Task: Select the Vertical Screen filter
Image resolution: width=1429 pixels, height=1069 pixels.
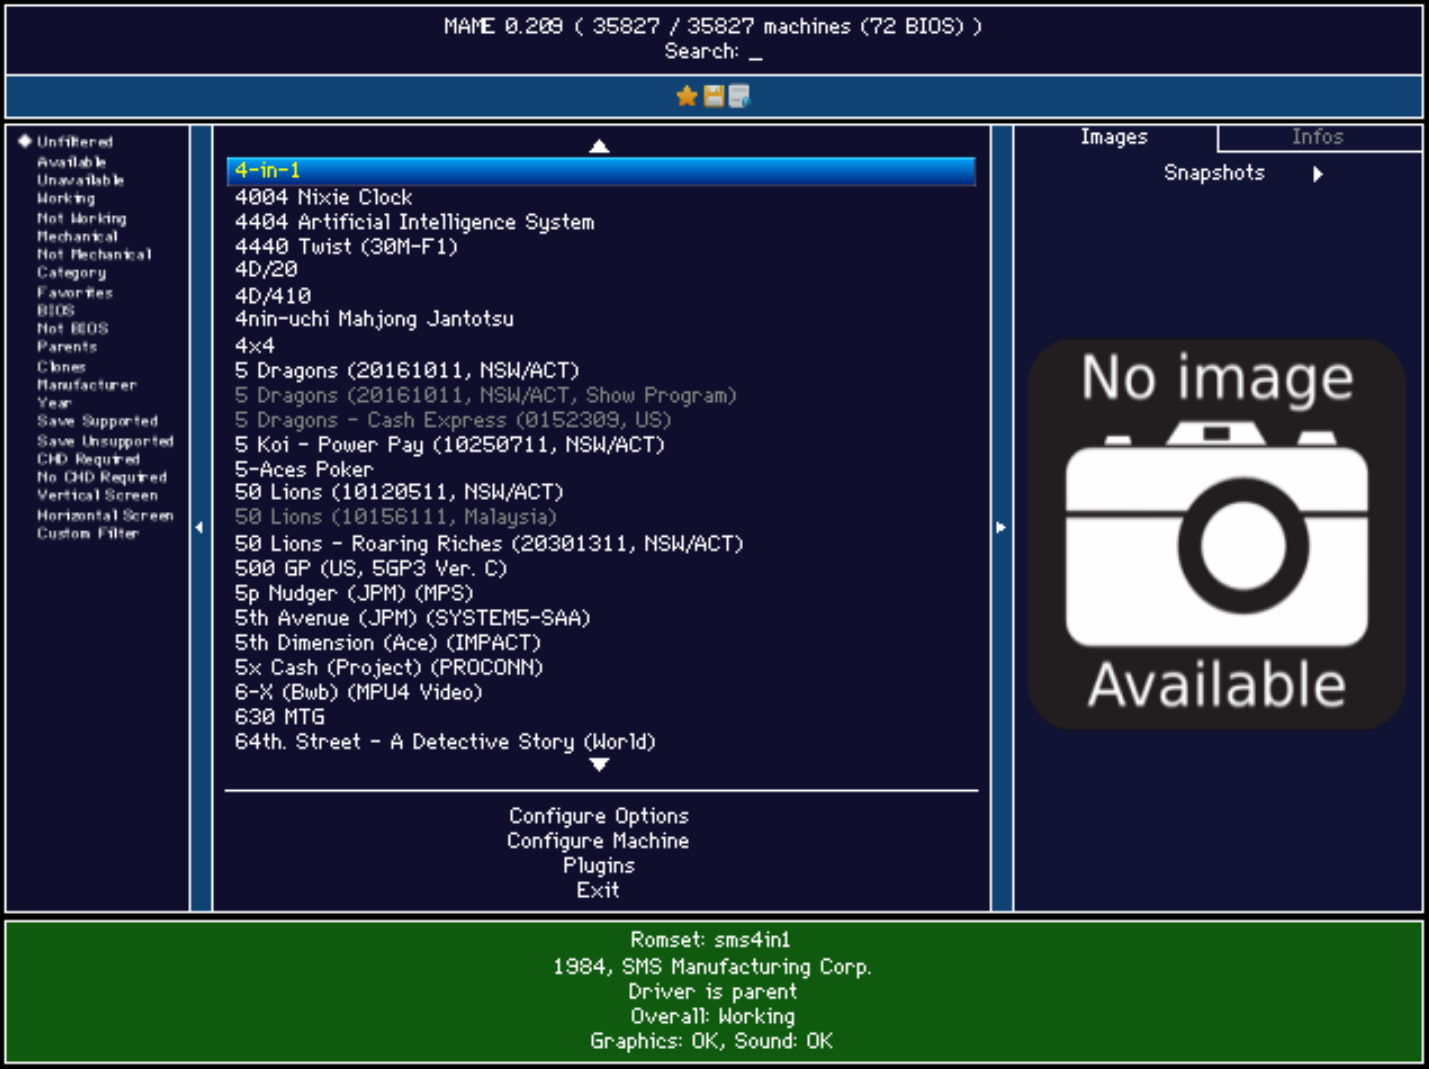Action: pos(97,495)
